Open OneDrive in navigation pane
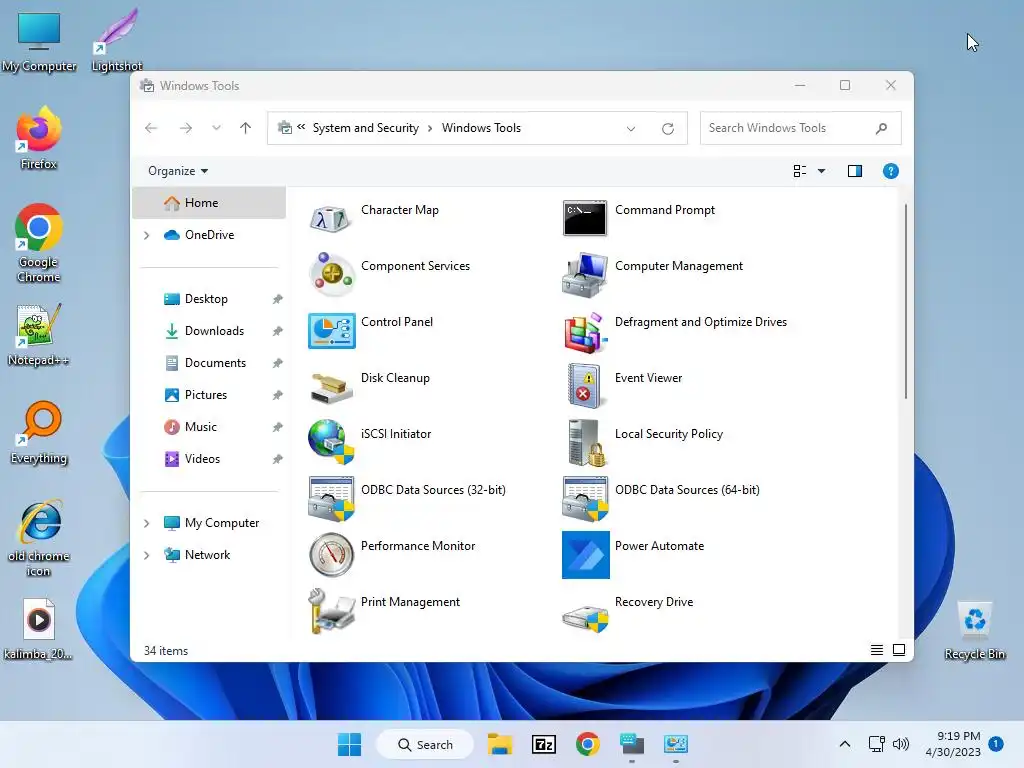This screenshot has height=768, width=1024. [209, 235]
